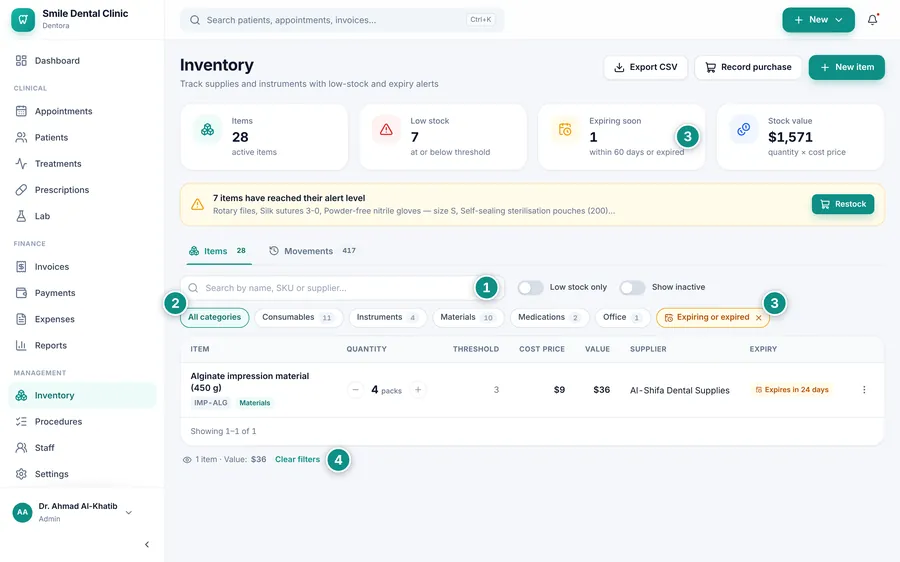The image size is (900, 562).
Task: Click the eye icon beside 1 item summary
Action: (x=187, y=460)
